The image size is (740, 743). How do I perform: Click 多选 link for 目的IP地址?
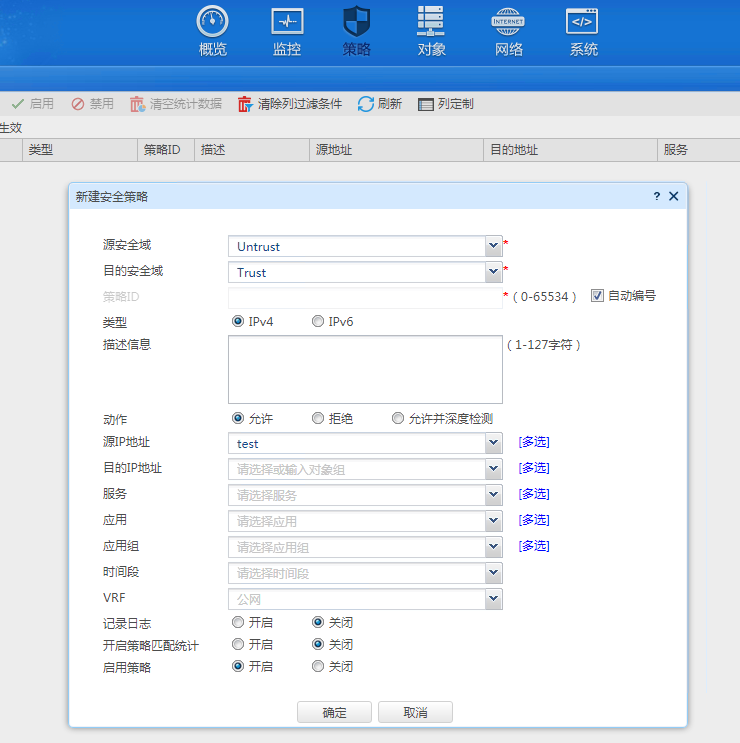tap(534, 468)
